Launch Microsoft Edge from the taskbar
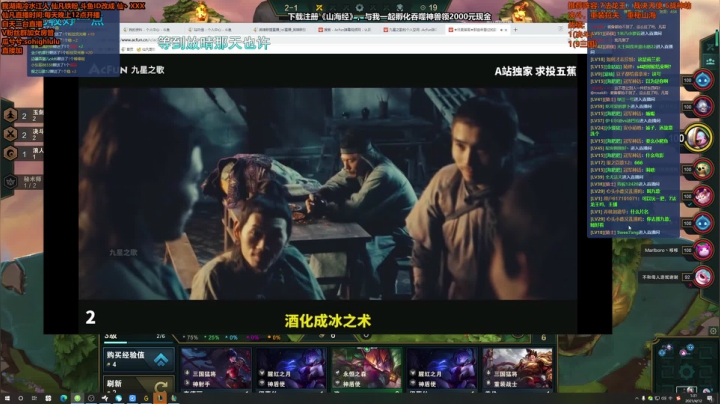 pyautogui.click(x=64, y=398)
